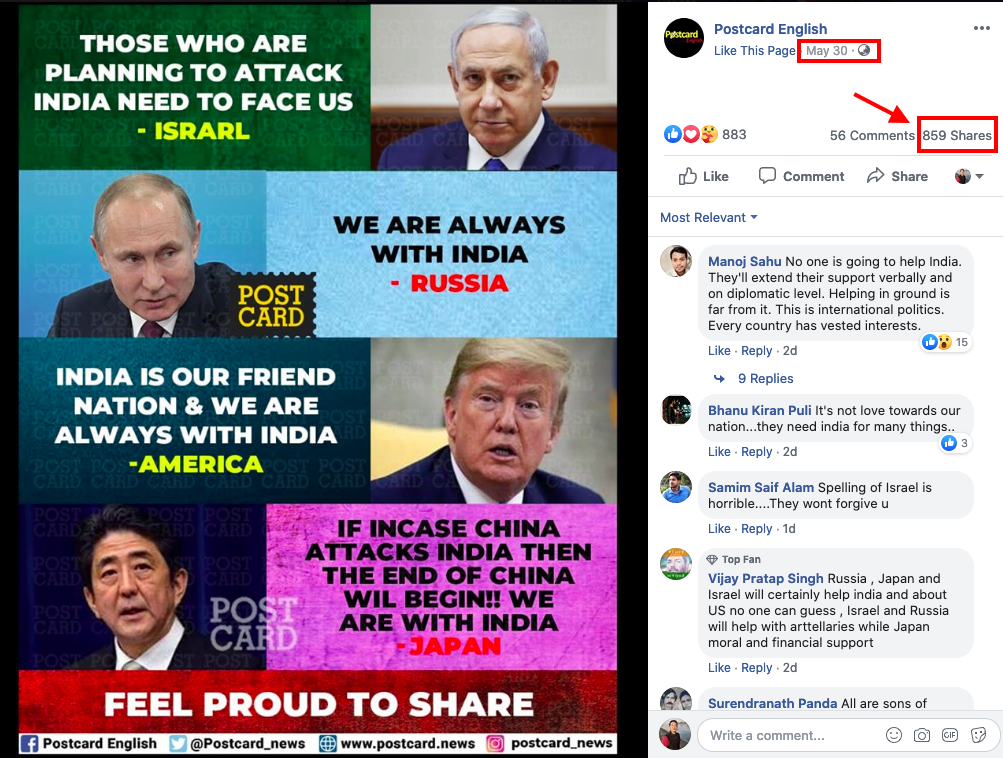Reply to Manoj Sahu's comment

point(756,351)
